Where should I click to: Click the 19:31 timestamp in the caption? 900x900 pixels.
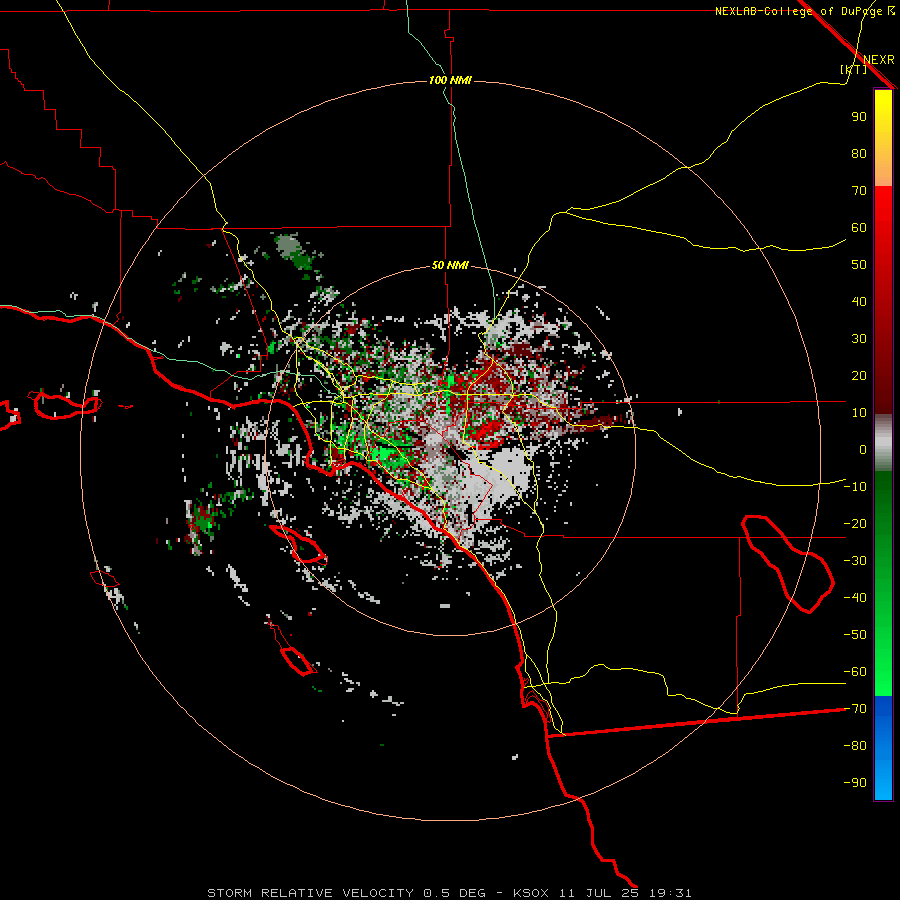coord(670,893)
